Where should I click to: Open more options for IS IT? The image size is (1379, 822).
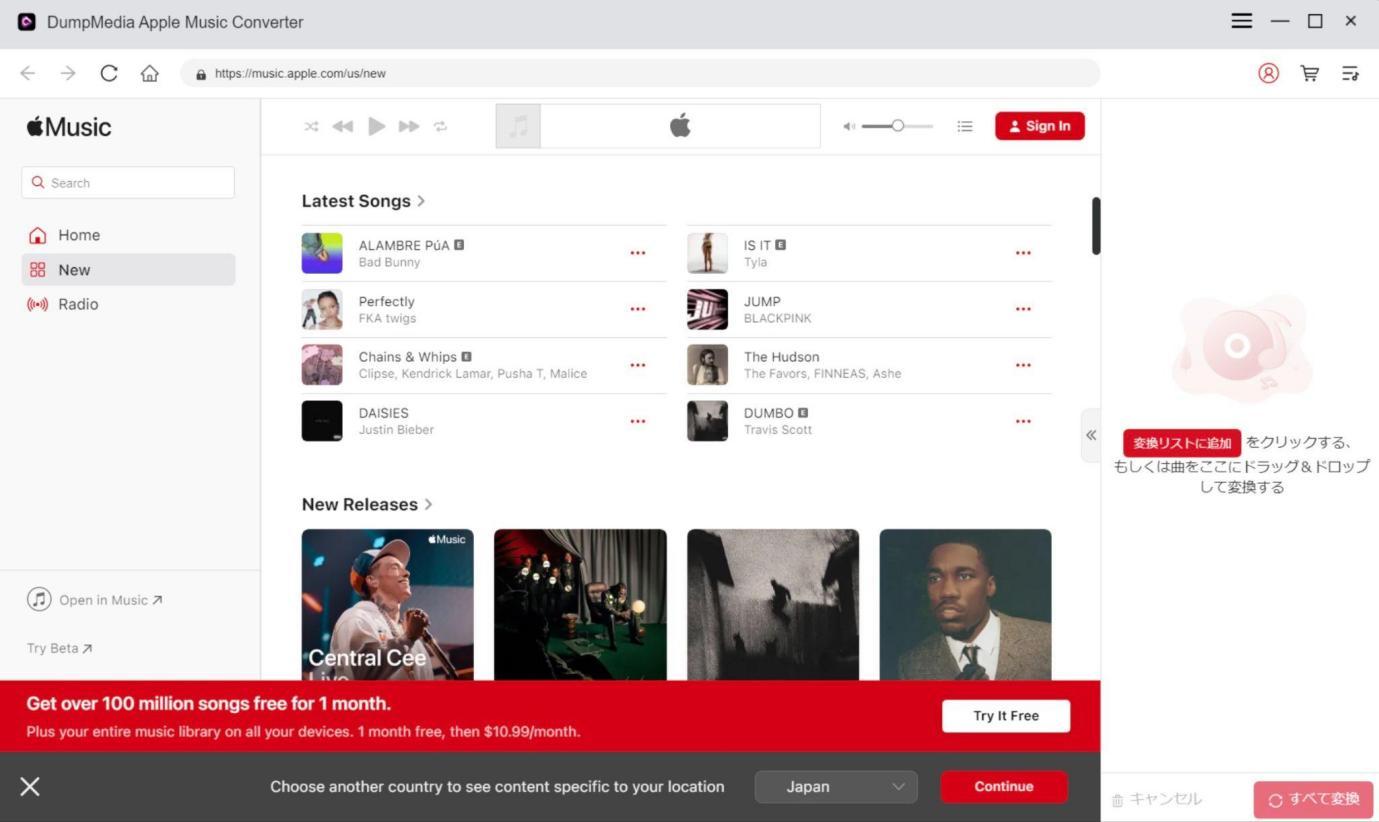pyautogui.click(x=1023, y=253)
